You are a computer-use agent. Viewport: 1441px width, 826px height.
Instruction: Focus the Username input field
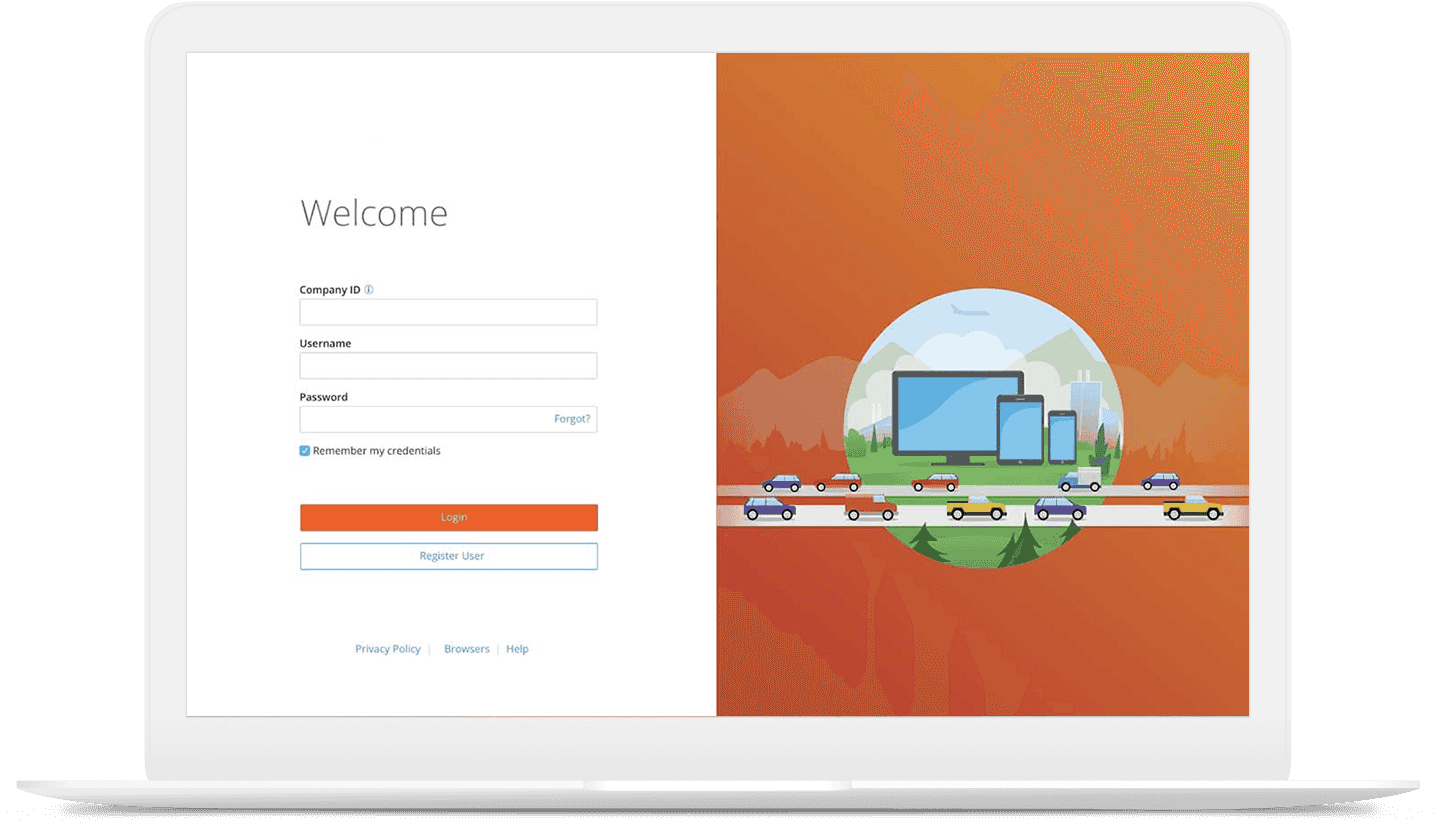click(x=448, y=365)
